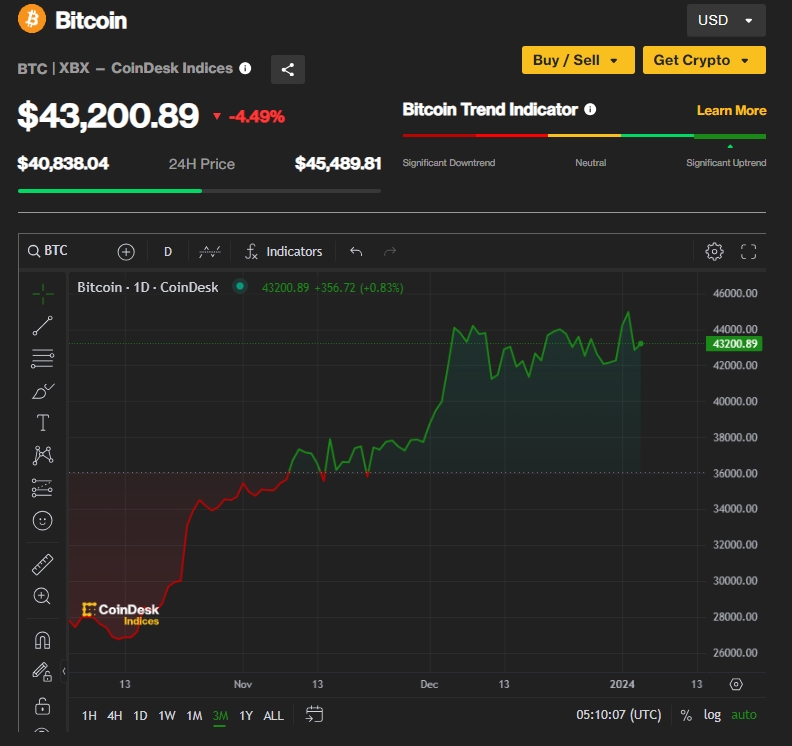This screenshot has height=746, width=792.
Task: Select the zoom in tool
Action: pyautogui.click(x=42, y=596)
